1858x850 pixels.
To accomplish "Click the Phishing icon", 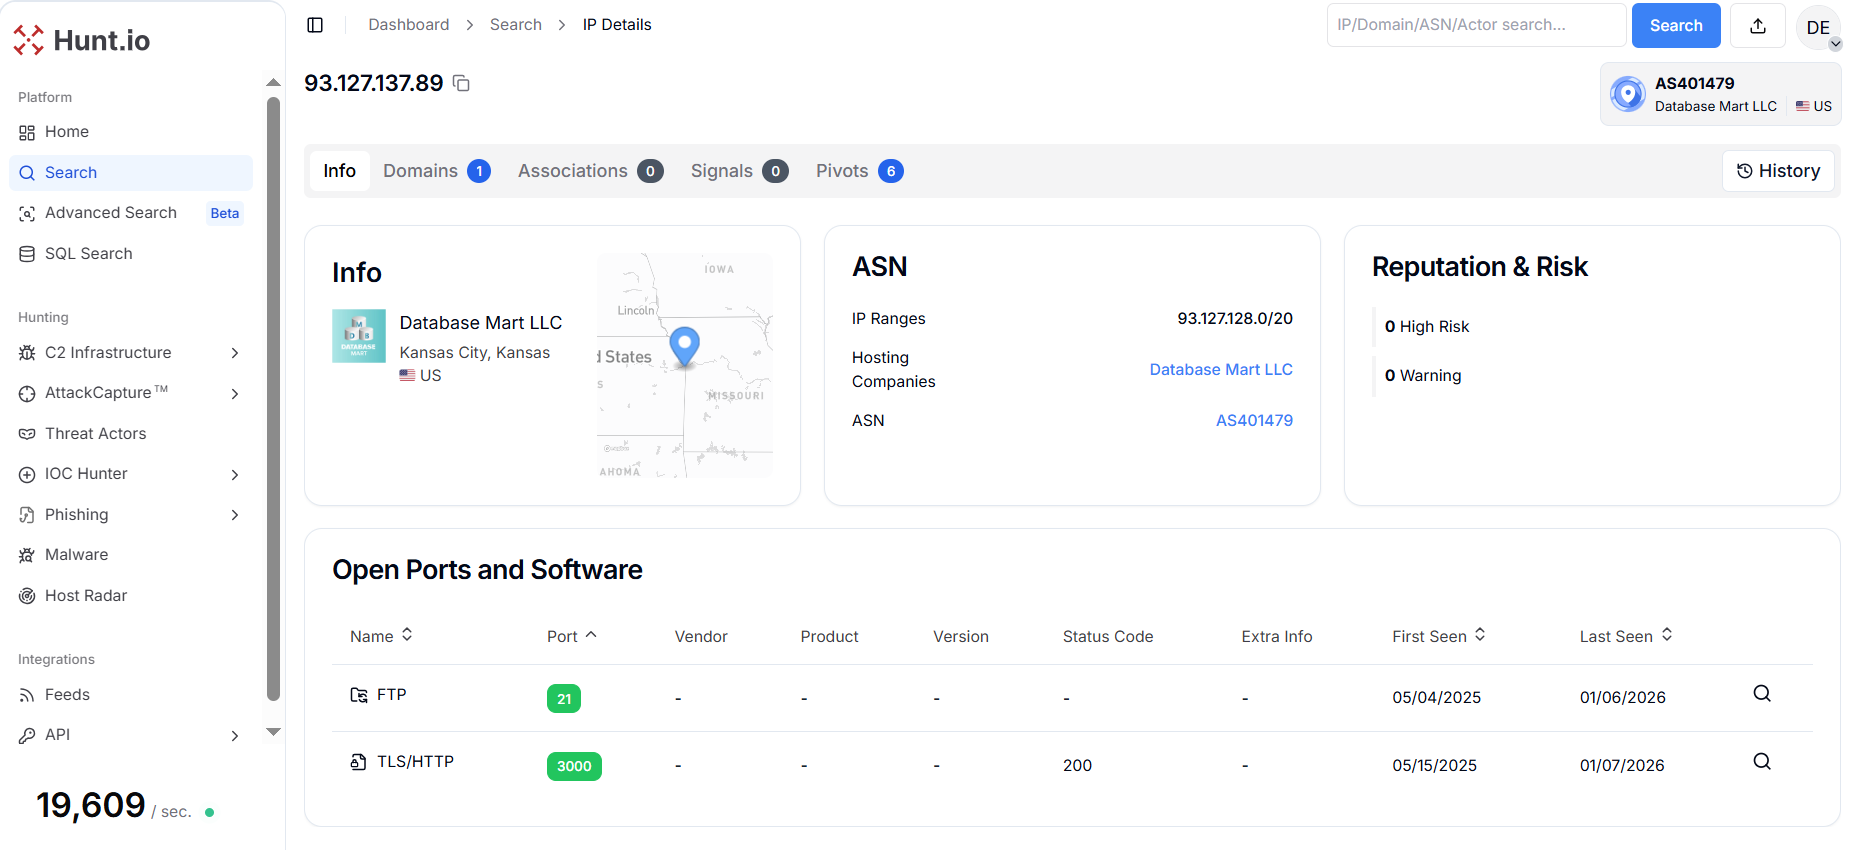I will tap(27, 515).
